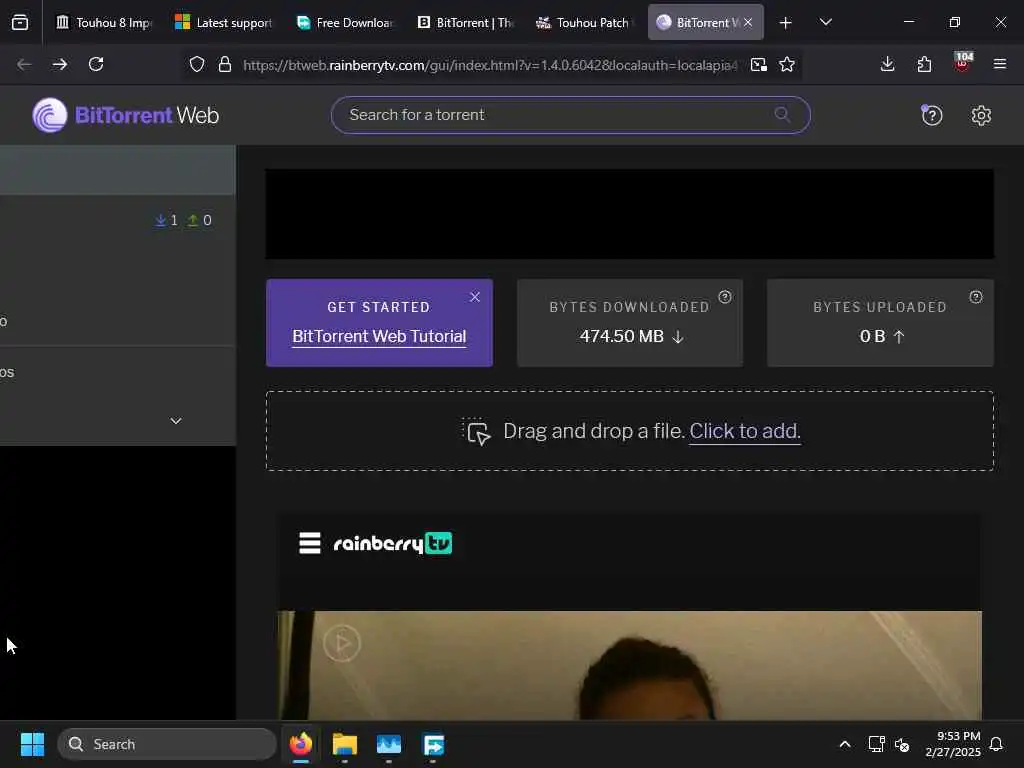1024x768 pixels.
Task: Open BitTorrent settings gear
Action: [981, 116]
